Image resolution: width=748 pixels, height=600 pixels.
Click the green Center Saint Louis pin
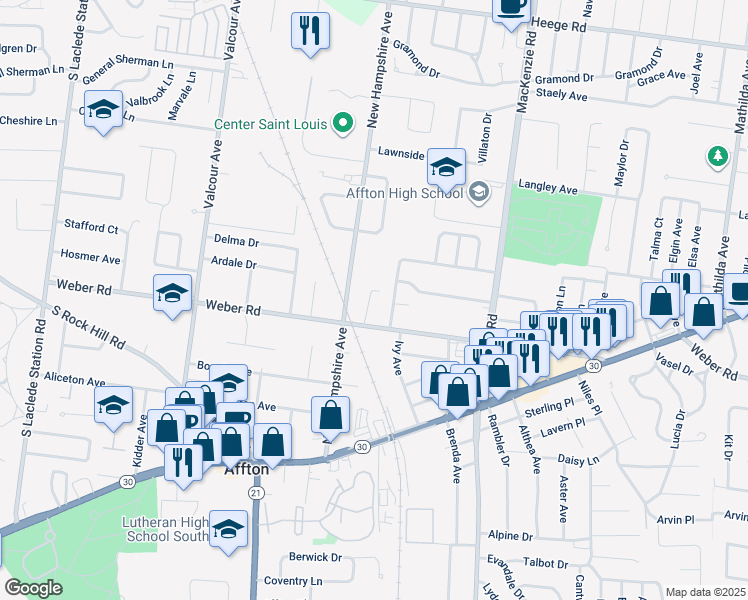click(x=343, y=124)
